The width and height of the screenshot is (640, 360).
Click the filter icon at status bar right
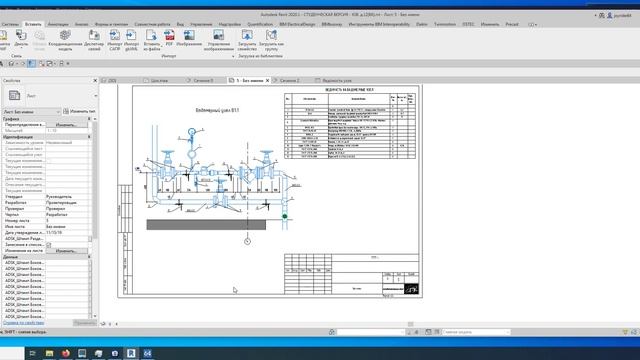tap(625, 332)
